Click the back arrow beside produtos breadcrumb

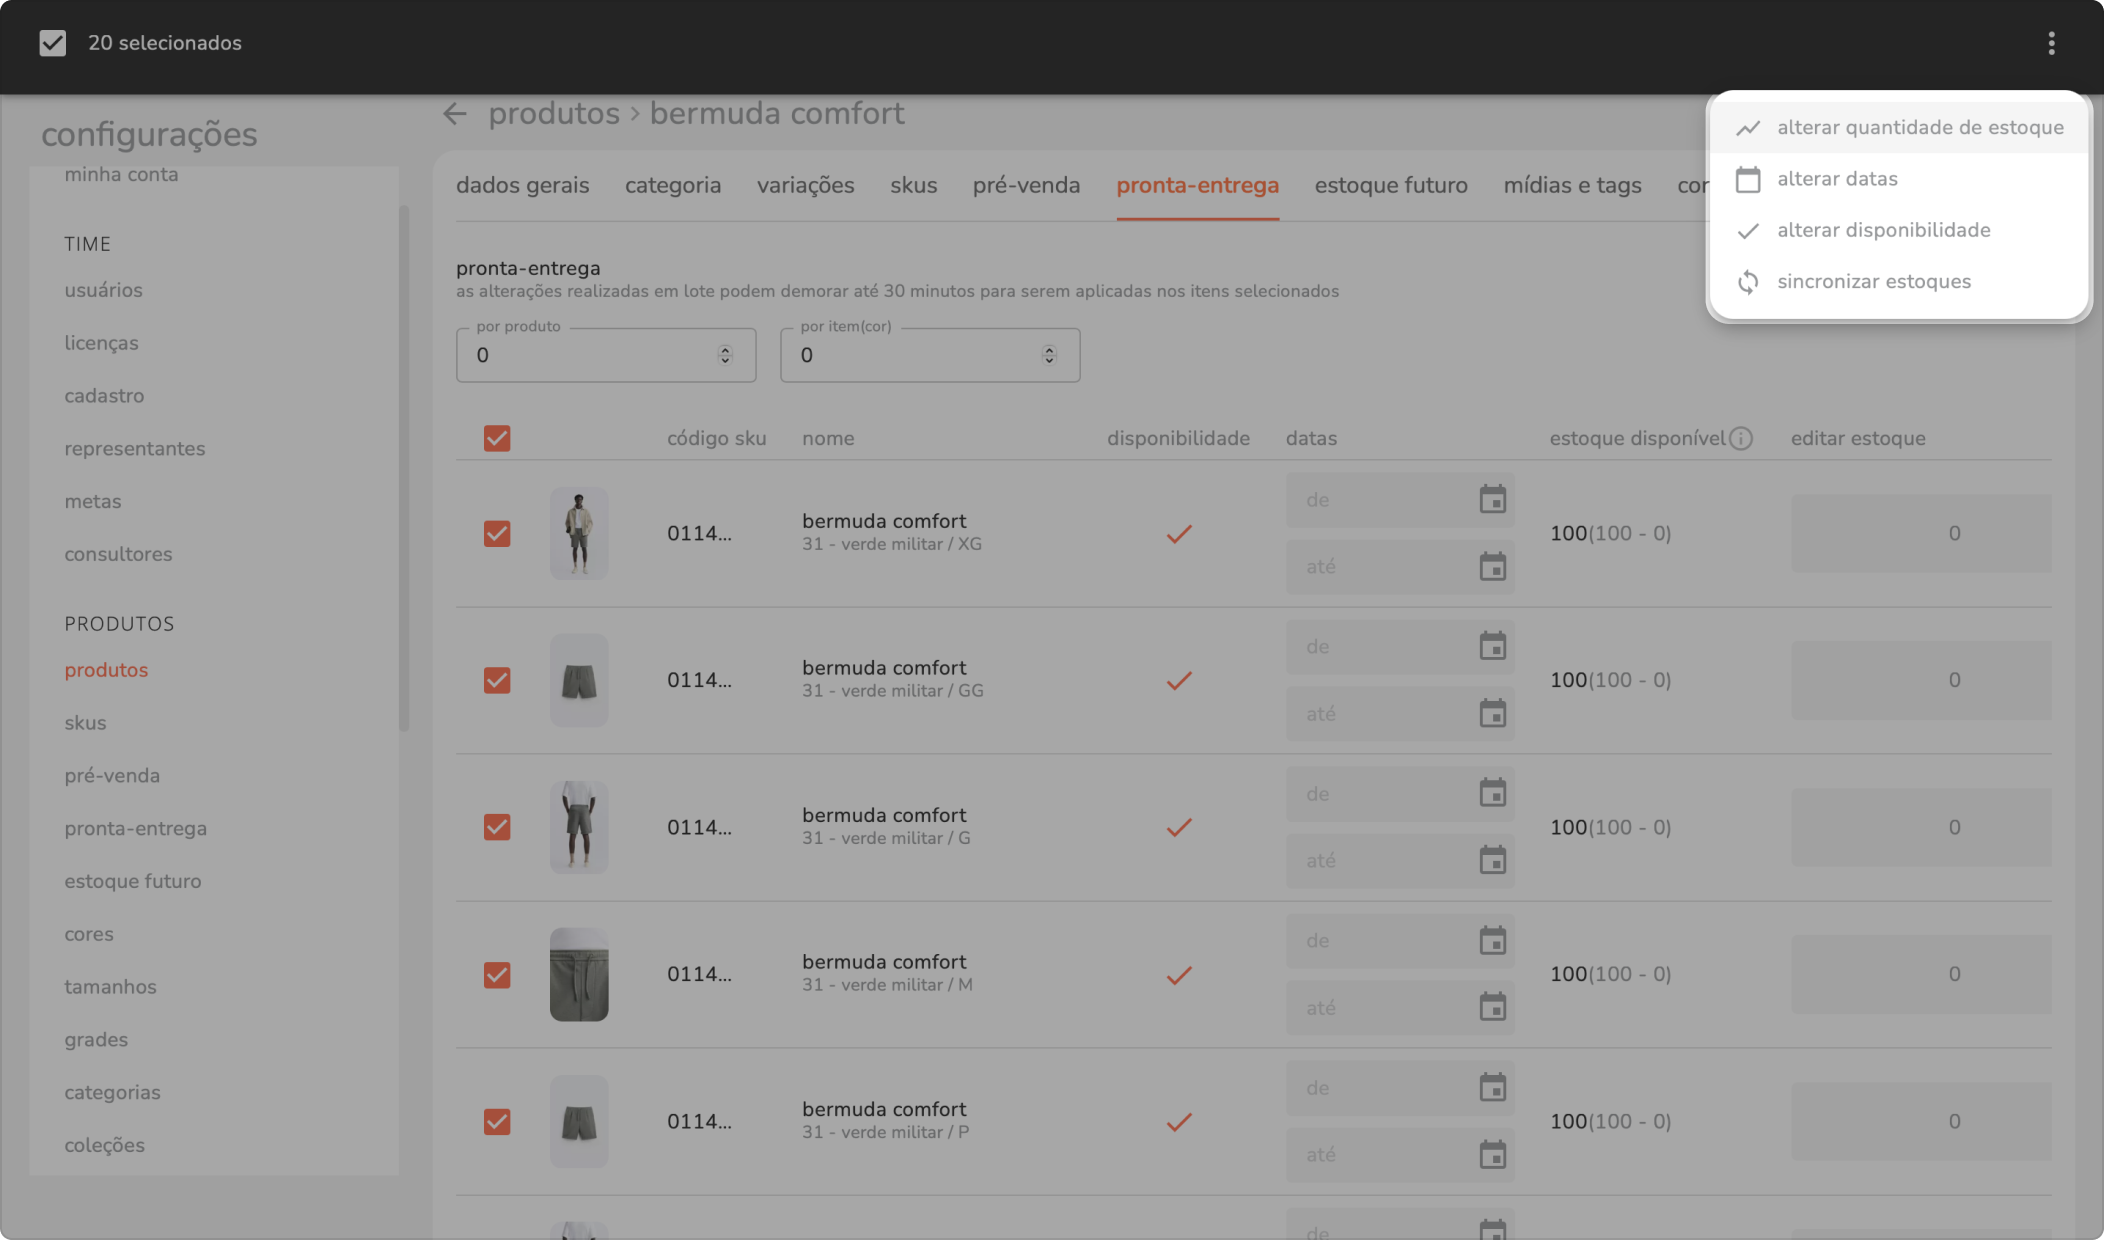point(455,114)
